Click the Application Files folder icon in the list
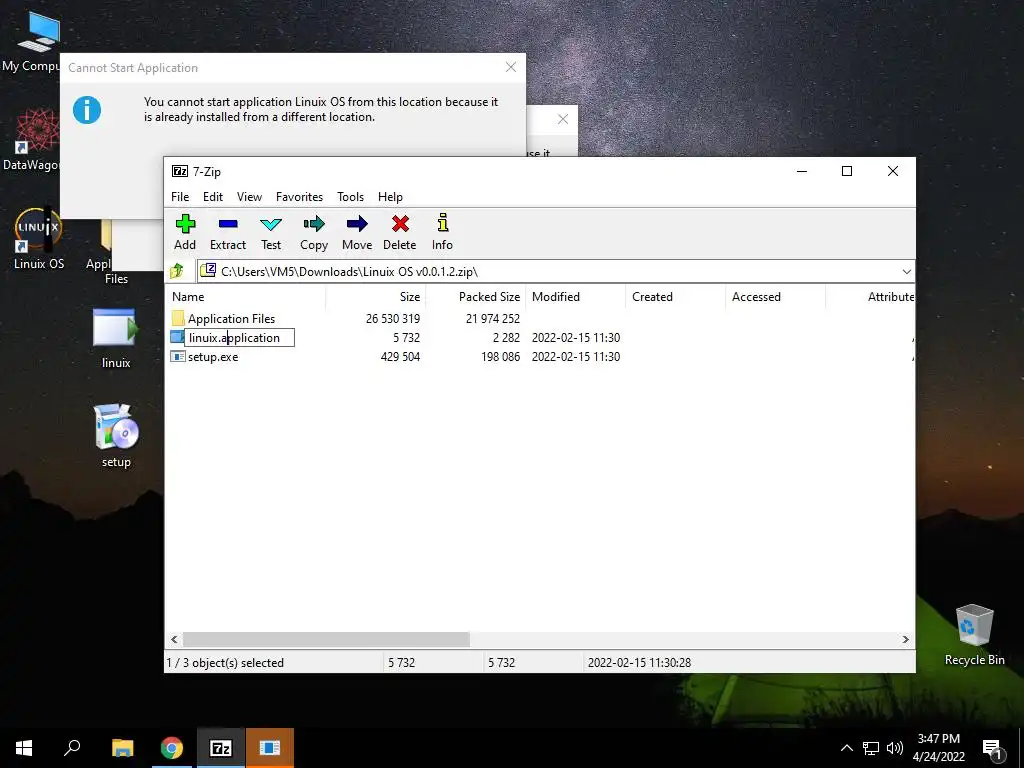This screenshot has height=768, width=1024. 178,319
